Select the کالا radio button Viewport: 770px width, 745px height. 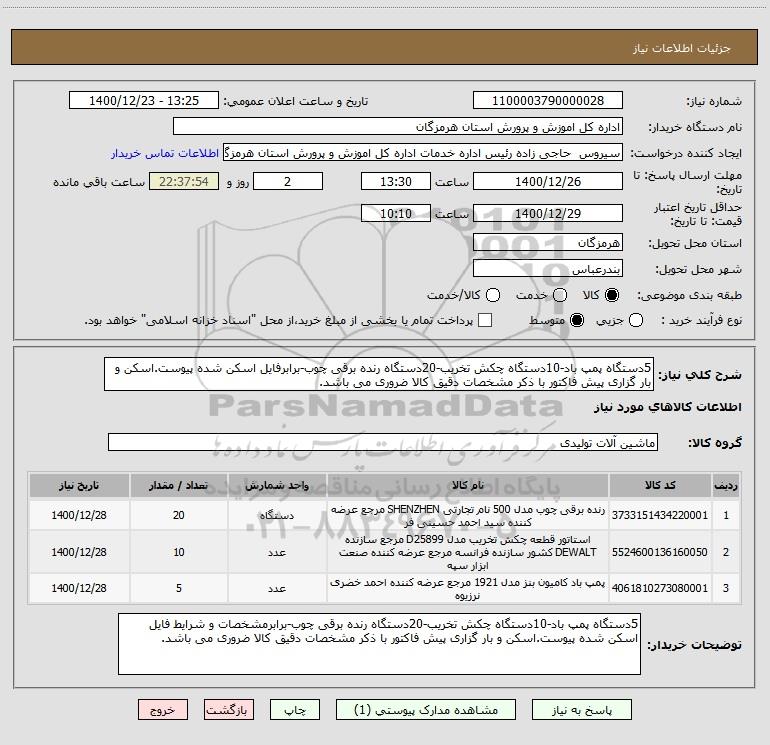coord(612,295)
